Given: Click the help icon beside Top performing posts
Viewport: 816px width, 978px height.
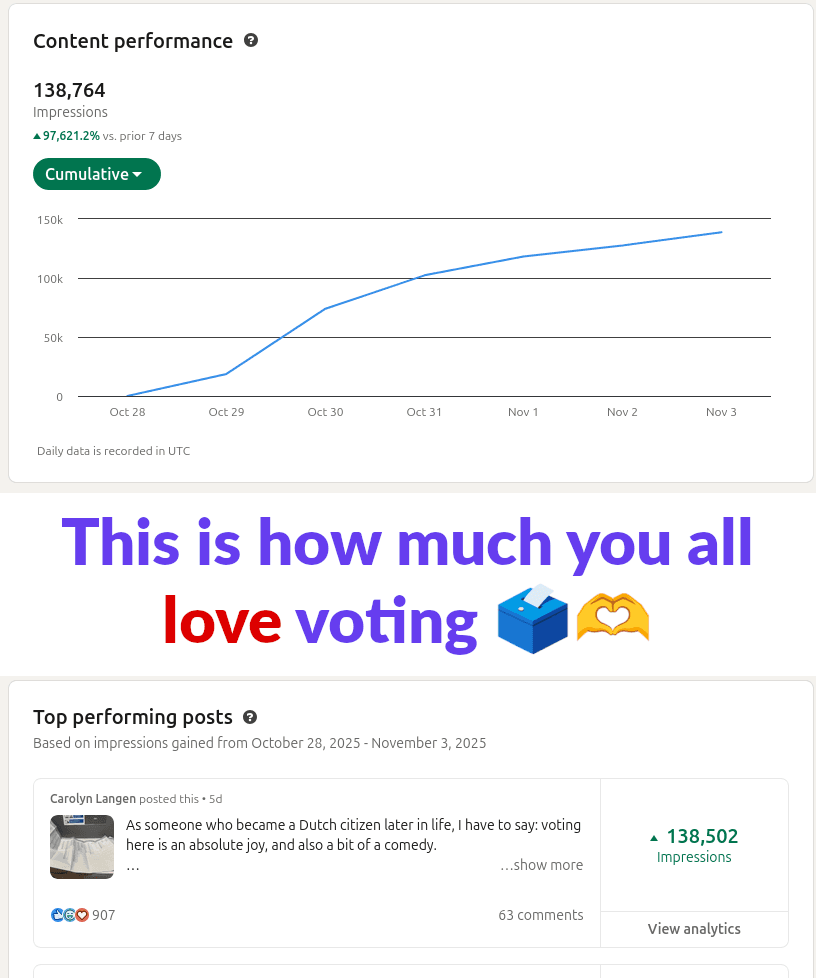Looking at the screenshot, I should click(250, 717).
